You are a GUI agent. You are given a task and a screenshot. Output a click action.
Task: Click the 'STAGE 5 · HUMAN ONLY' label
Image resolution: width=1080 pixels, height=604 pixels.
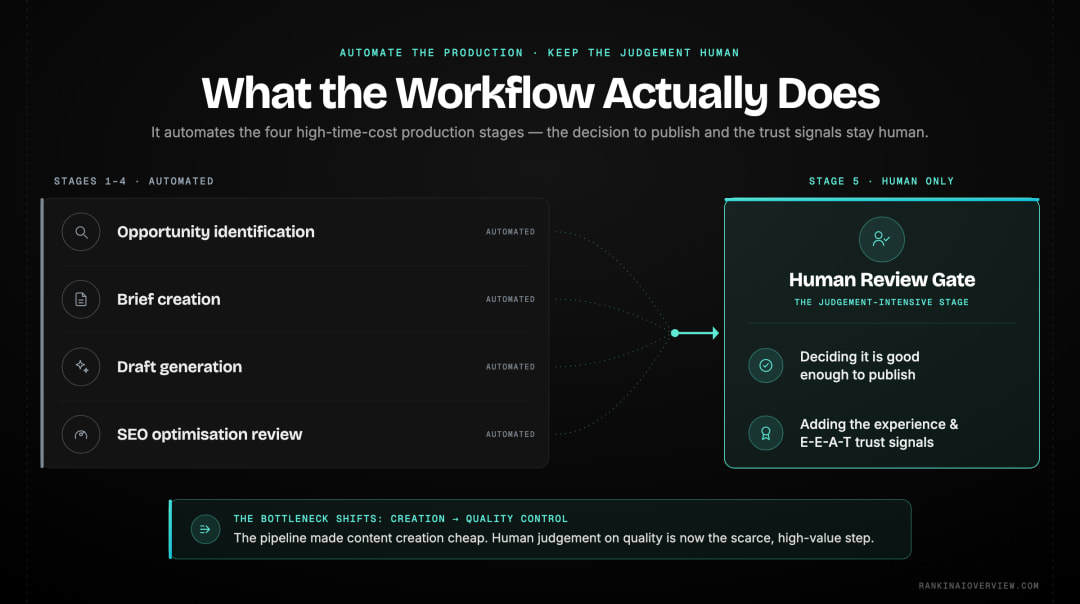coord(882,181)
